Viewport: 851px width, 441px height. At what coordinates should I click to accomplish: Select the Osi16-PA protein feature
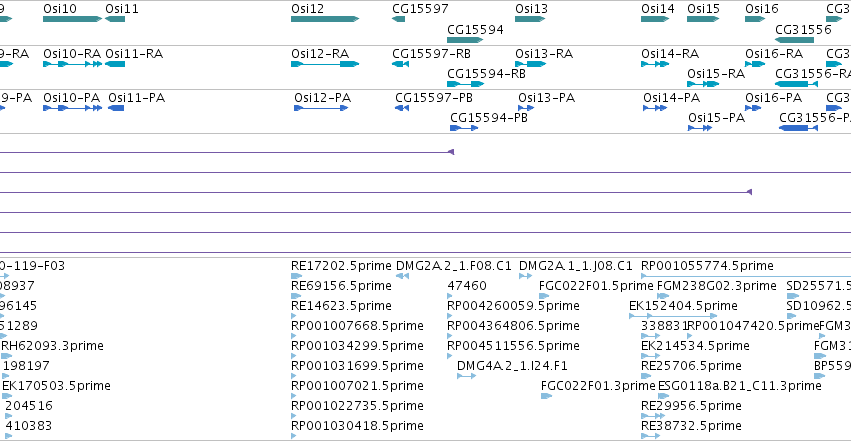coord(753,108)
